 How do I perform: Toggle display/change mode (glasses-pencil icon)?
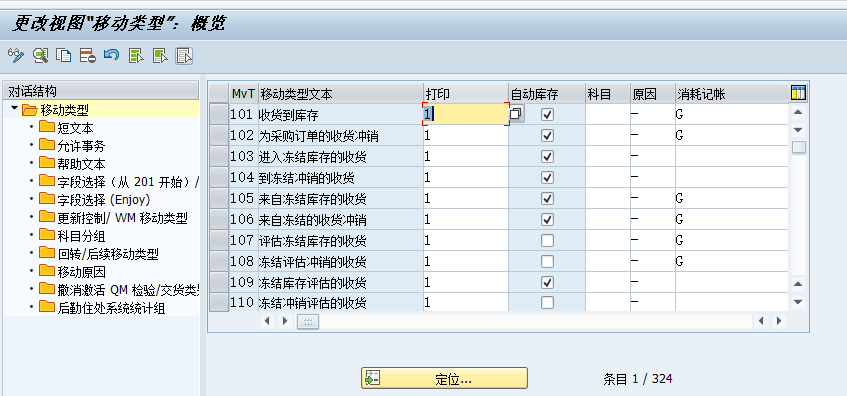[x=16, y=55]
